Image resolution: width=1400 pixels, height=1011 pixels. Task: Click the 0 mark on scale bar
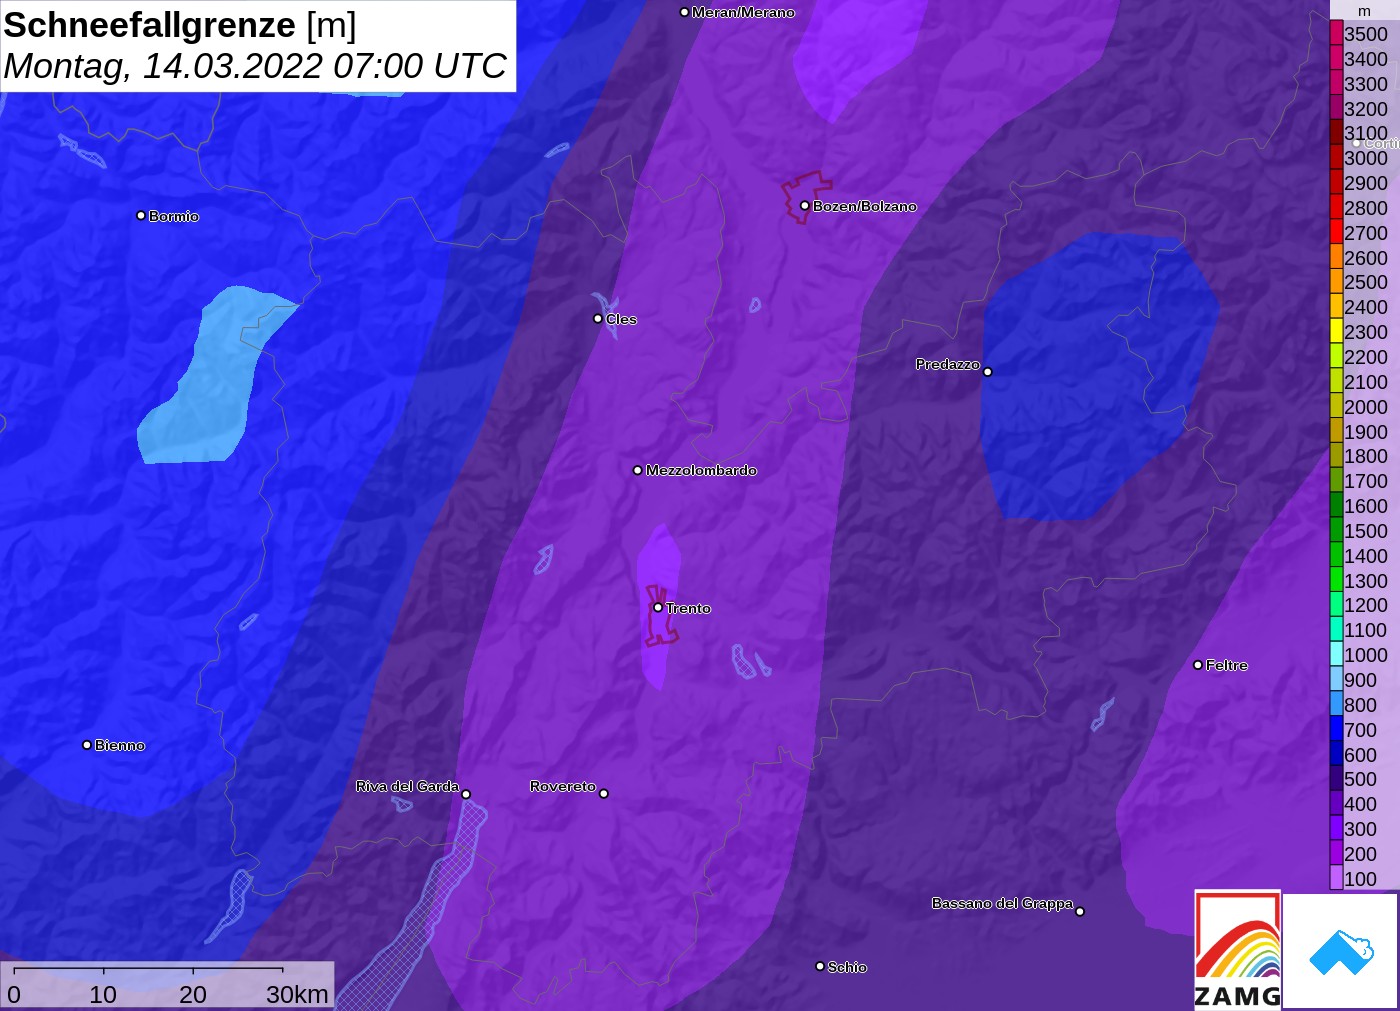coord(14,994)
